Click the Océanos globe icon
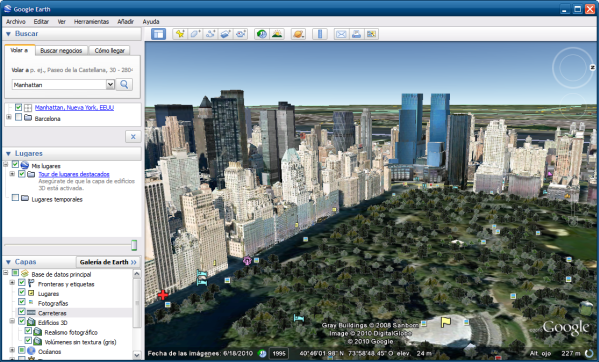This screenshot has width=599, height=362. click(x=31, y=351)
